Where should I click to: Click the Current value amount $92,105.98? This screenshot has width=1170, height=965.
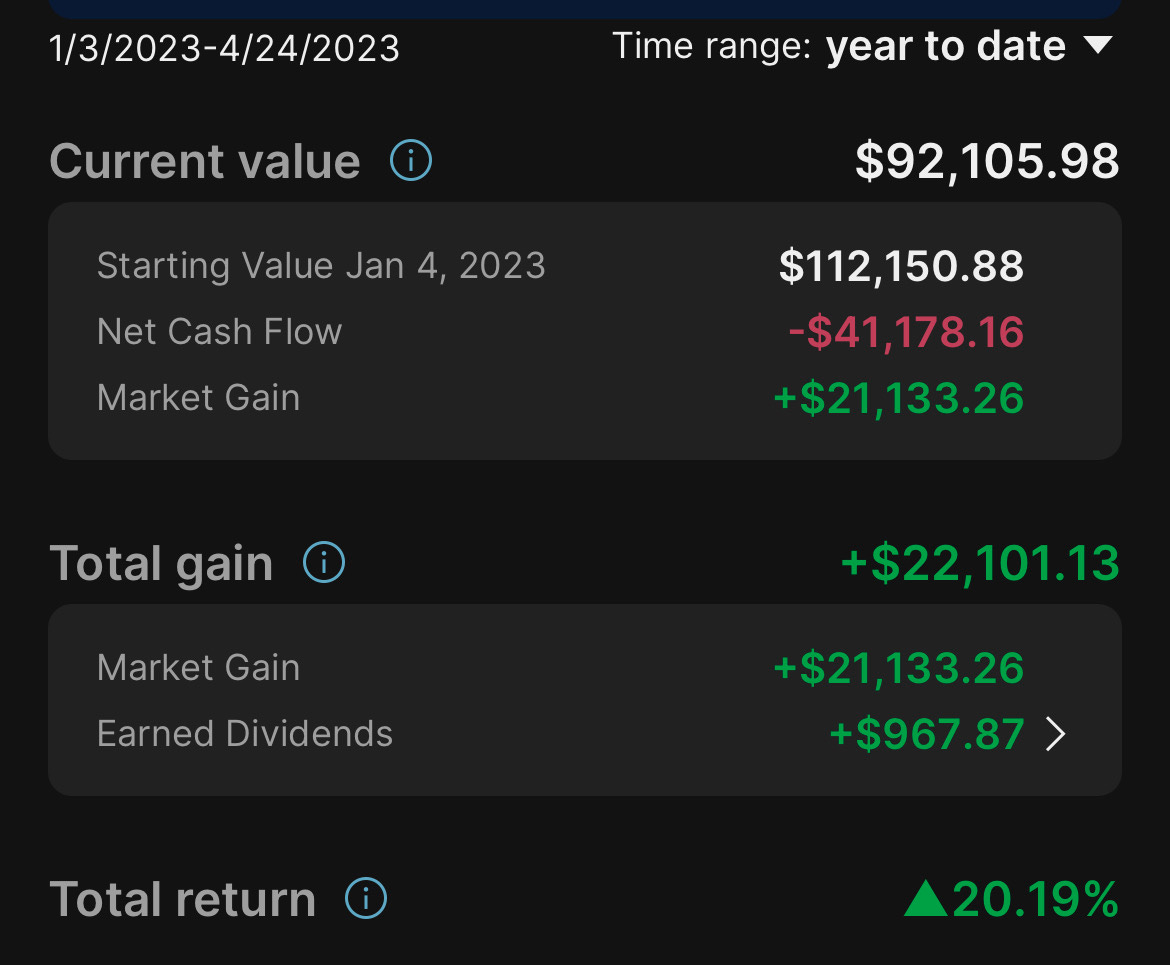coord(987,160)
